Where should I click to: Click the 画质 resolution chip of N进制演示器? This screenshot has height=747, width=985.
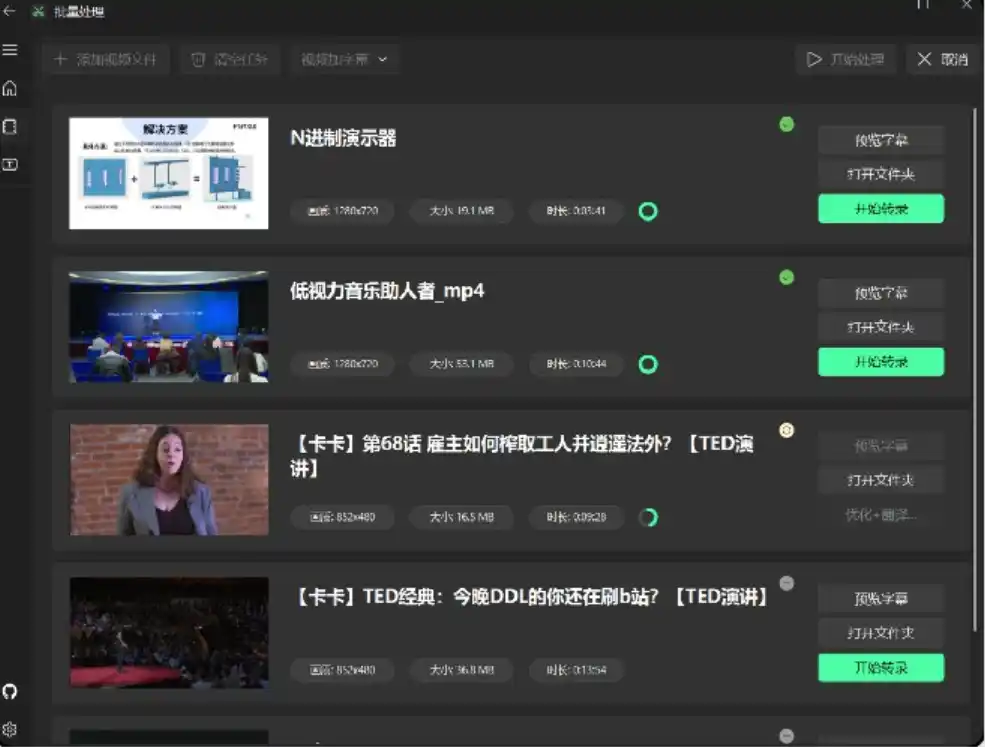(343, 211)
